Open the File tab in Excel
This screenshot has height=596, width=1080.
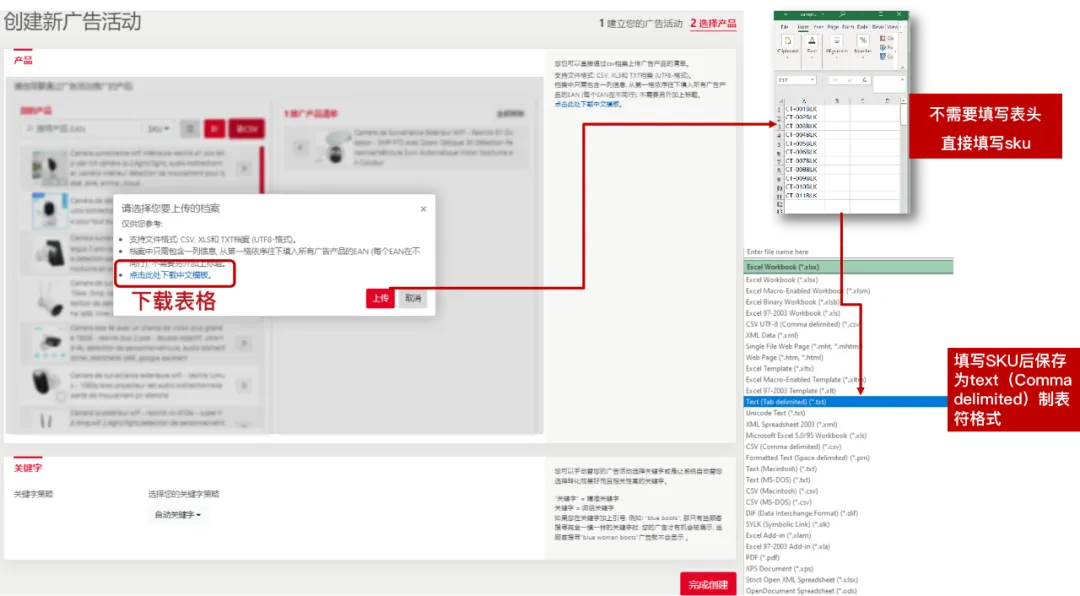tap(784, 27)
